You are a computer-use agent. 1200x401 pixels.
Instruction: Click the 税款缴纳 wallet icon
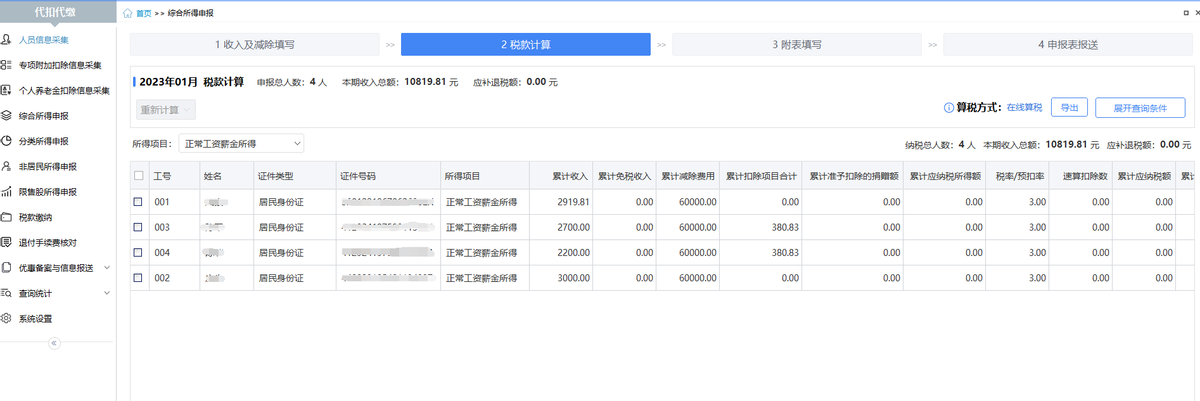point(7,217)
